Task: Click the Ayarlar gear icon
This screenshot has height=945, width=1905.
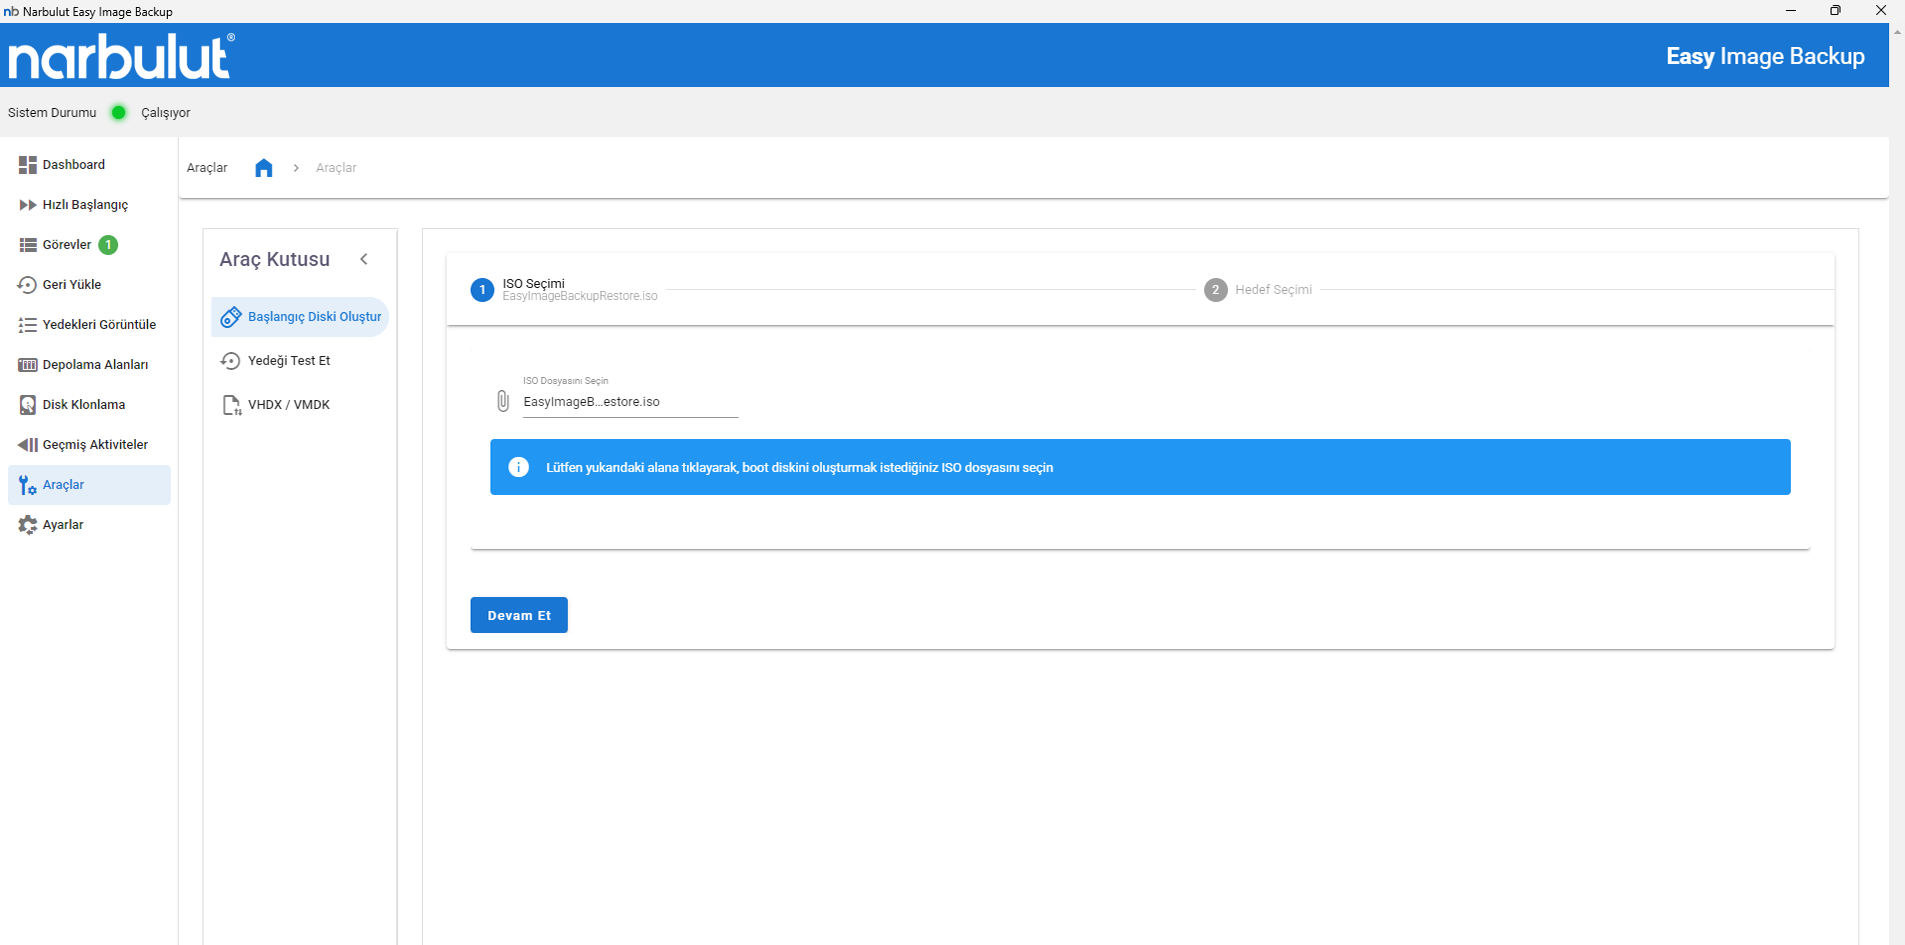Action: (27, 525)
